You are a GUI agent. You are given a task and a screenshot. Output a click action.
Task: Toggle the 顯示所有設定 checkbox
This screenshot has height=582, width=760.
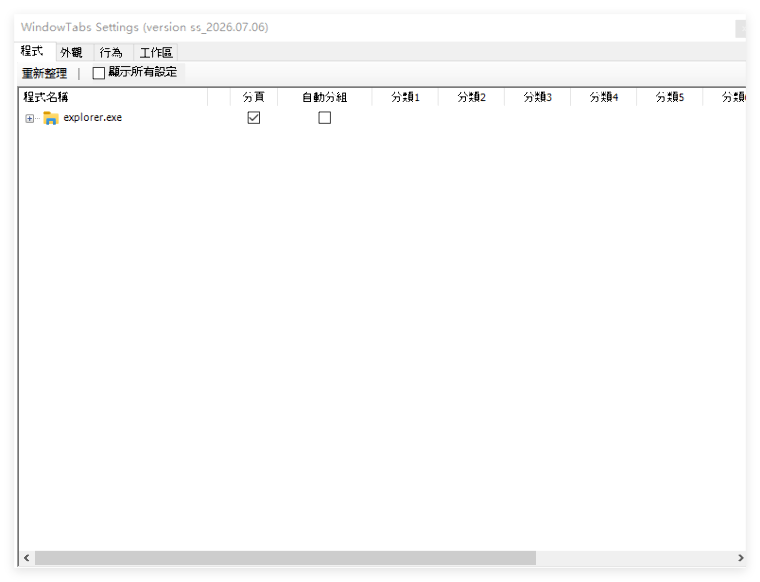[x=98, y=73]
